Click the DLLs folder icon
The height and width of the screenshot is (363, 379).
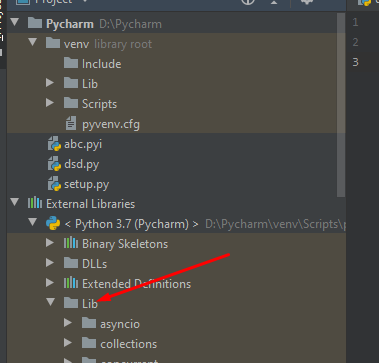click(71, 263)
